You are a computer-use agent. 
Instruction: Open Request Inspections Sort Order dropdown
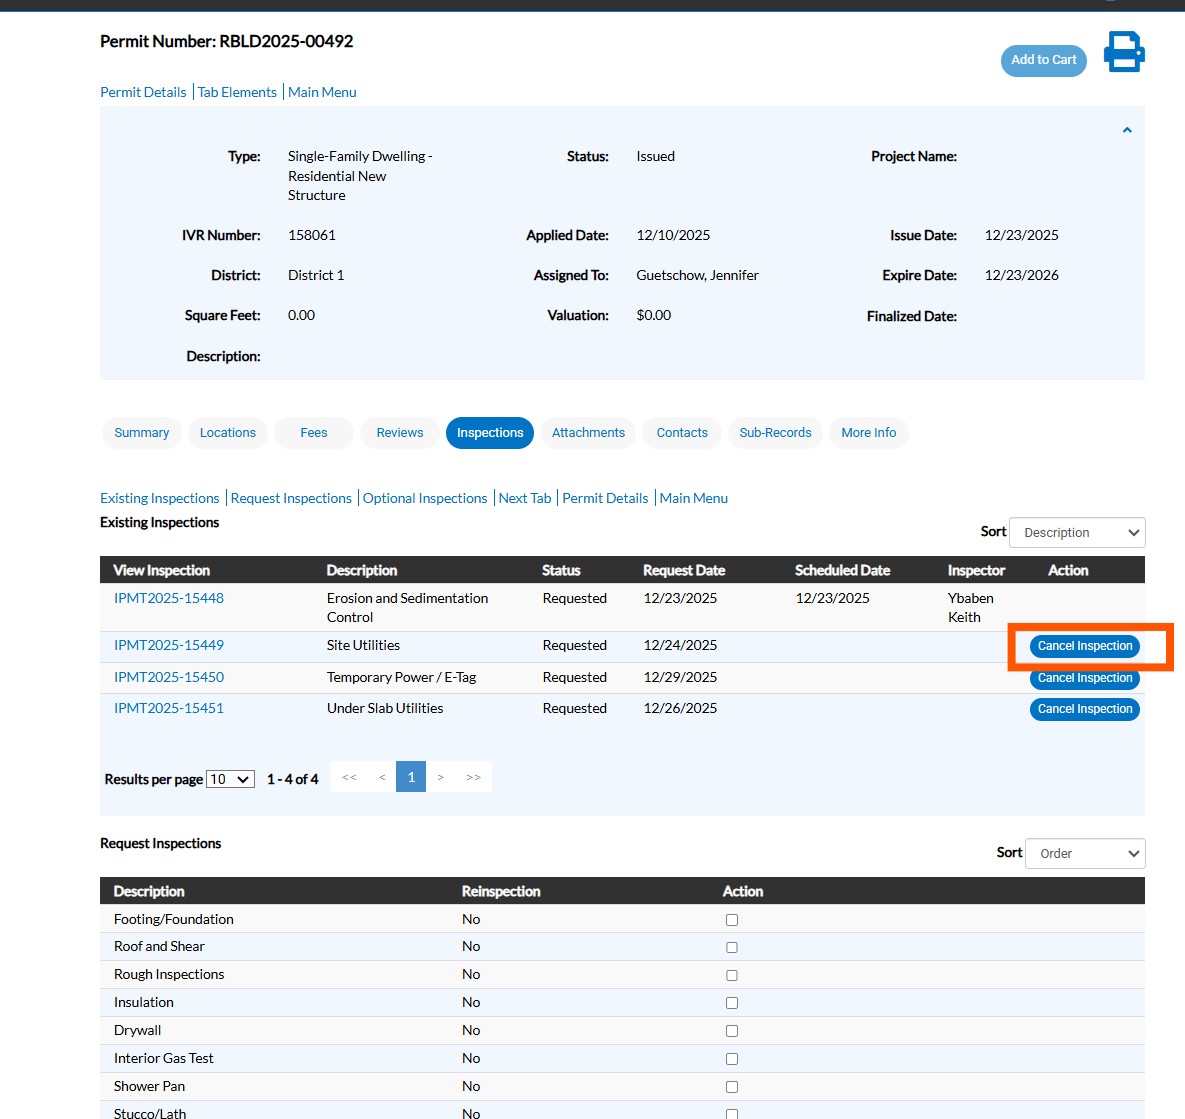tap(1085, 854)
